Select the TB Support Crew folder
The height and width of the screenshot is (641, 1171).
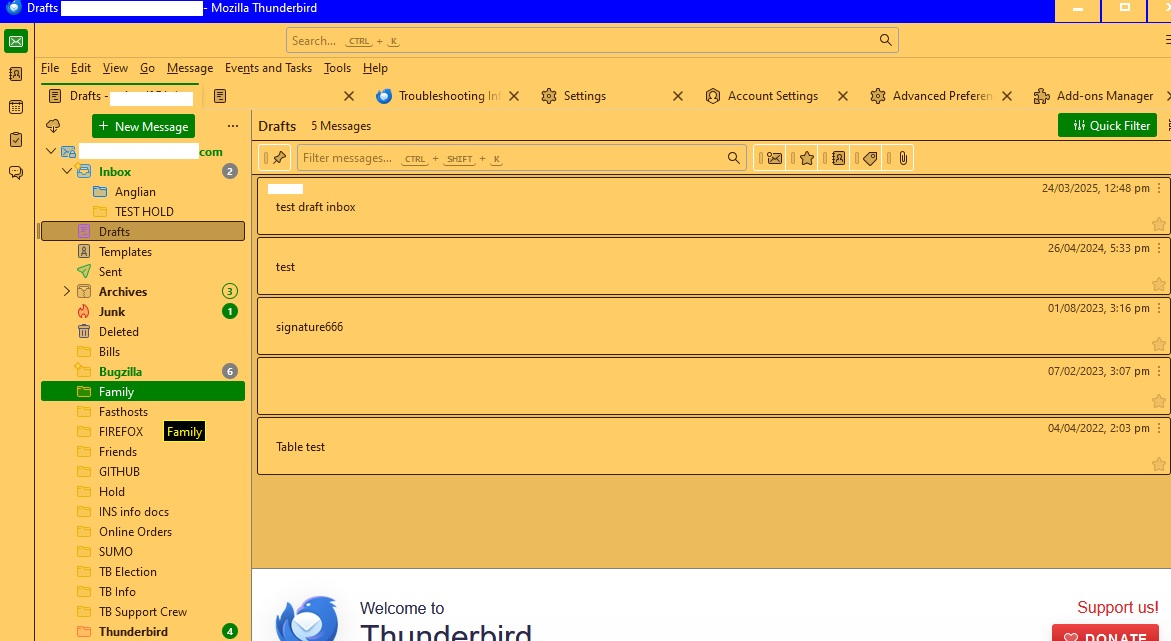(142, 611)
